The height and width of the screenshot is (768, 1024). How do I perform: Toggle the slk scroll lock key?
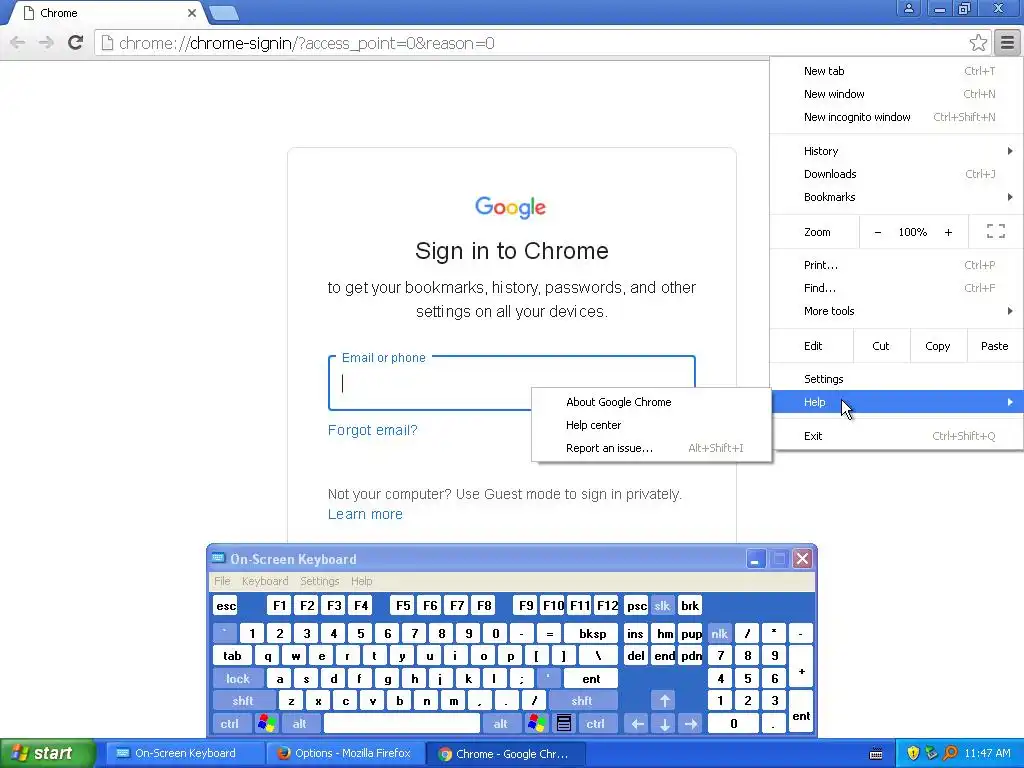[x=662, y=605]
